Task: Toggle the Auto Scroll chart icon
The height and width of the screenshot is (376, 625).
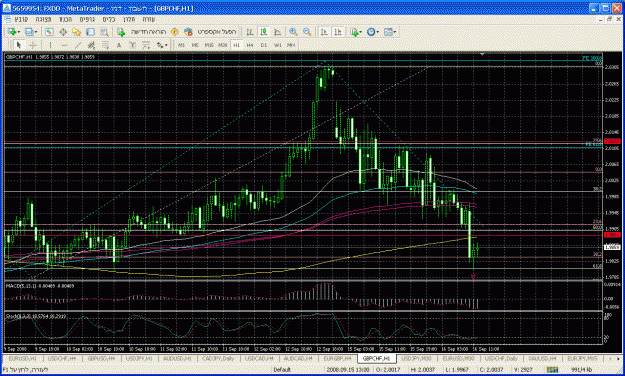Action: tap(324, 31)
